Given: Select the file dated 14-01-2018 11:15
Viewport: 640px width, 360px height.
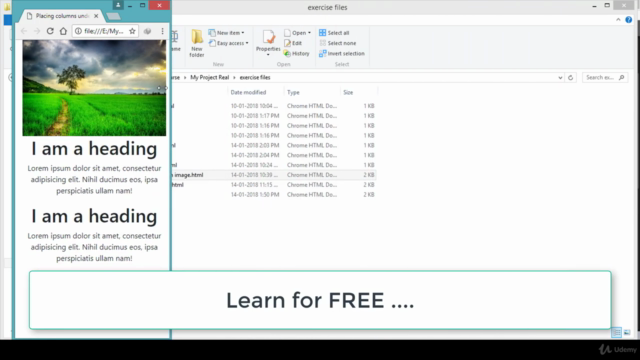Looking at the screenshot, I should [273, 185].
